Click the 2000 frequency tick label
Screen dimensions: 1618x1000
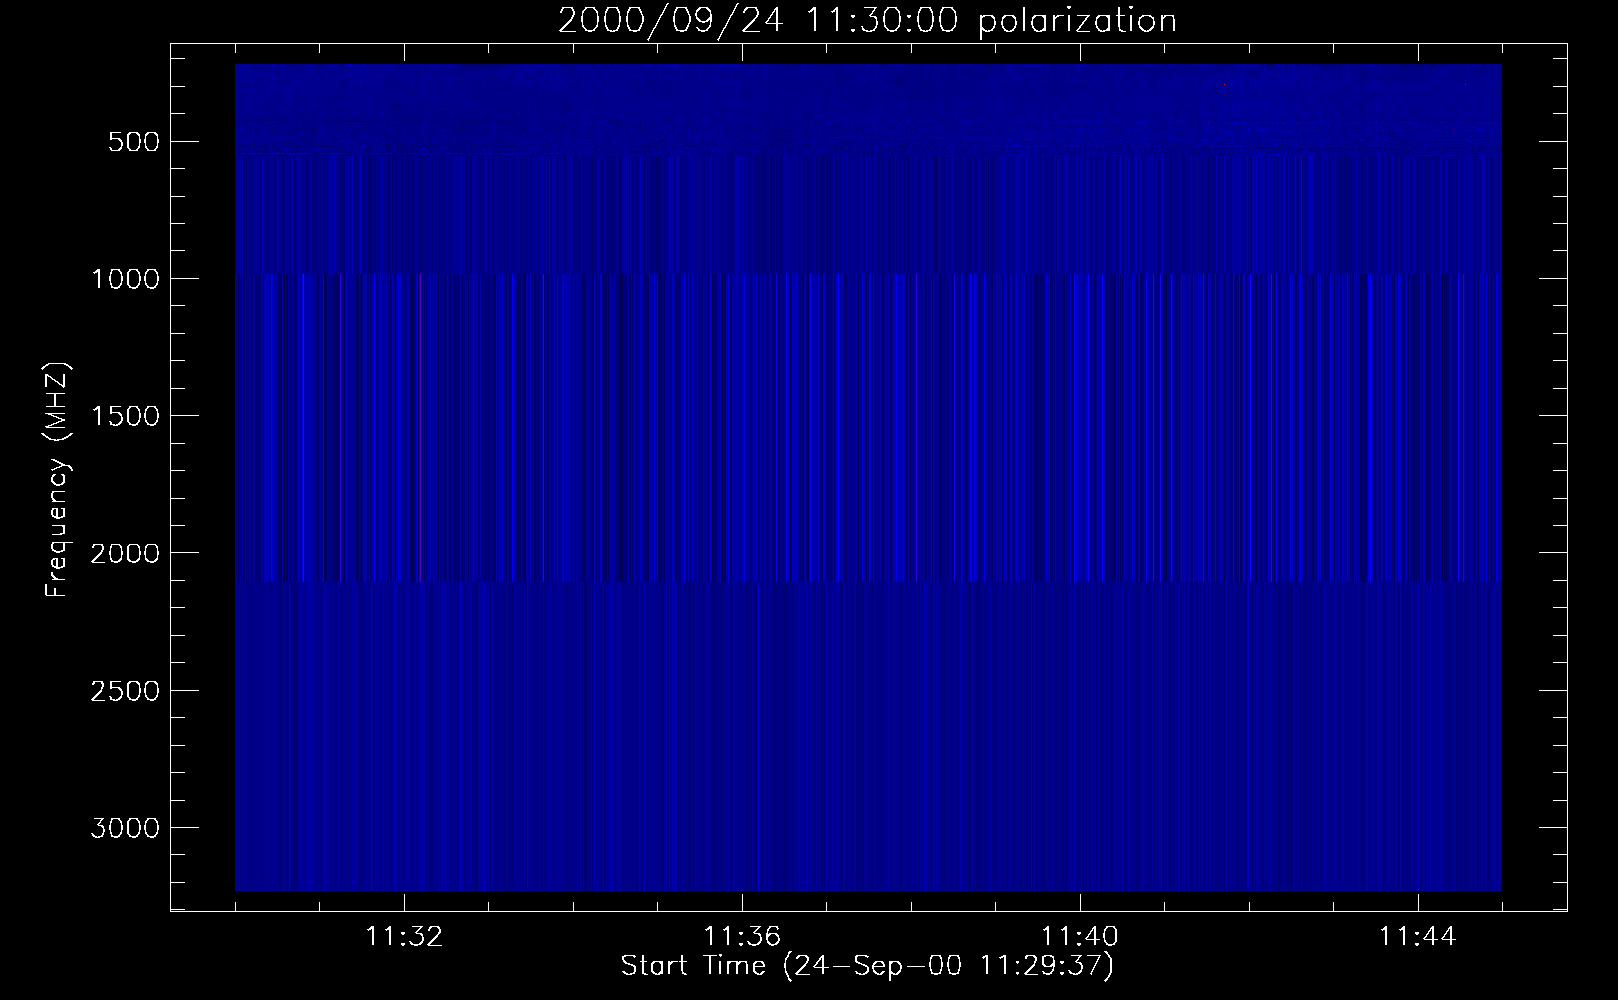[123, 553]
